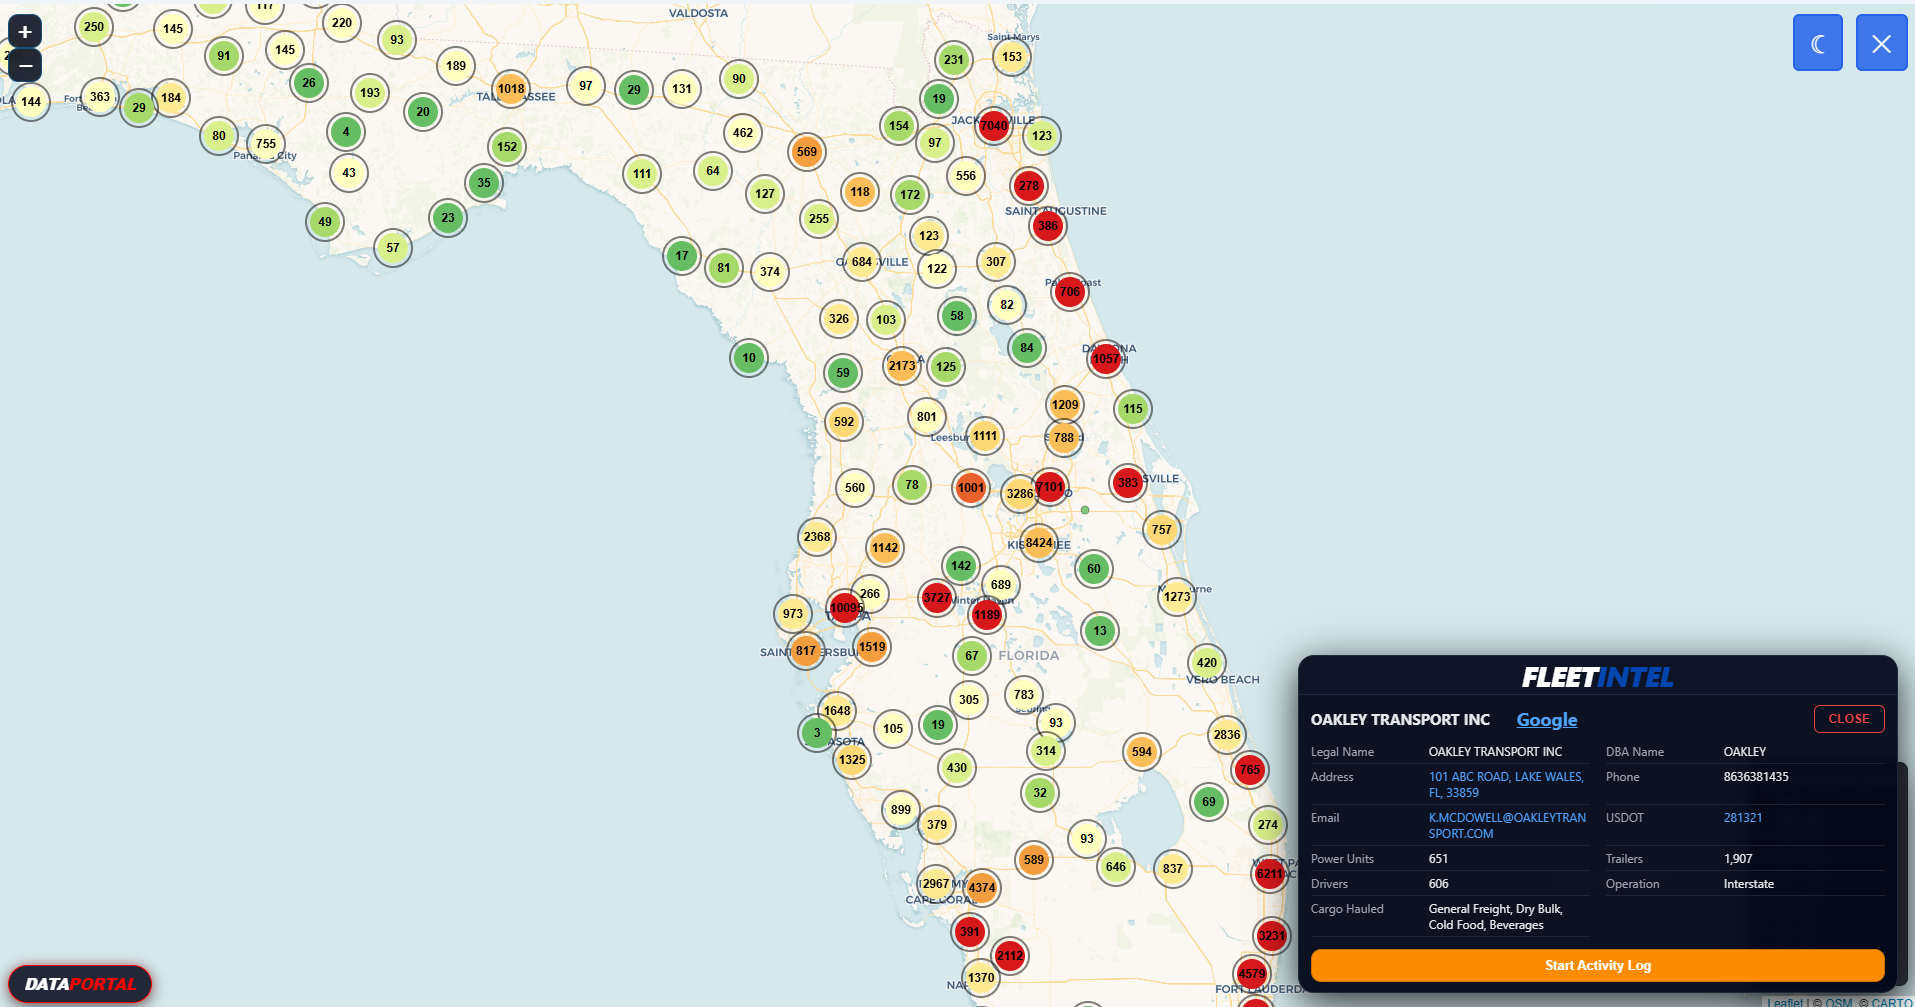The width and height of the screenshot is (1915, 1007).
Task: Expand the green cluster marked 4
Action: (346, 132)
